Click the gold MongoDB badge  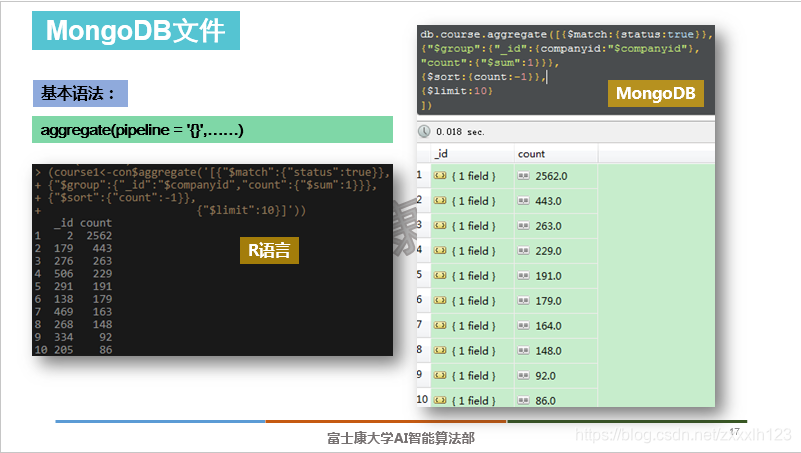pyautogui.click(x=656, y=93)
